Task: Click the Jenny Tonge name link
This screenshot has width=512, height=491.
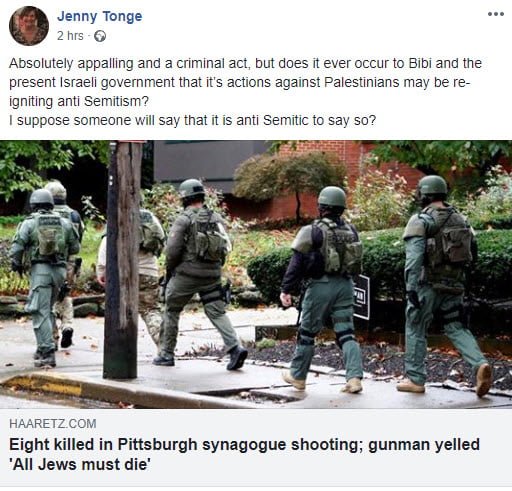Action: [100, 16]
